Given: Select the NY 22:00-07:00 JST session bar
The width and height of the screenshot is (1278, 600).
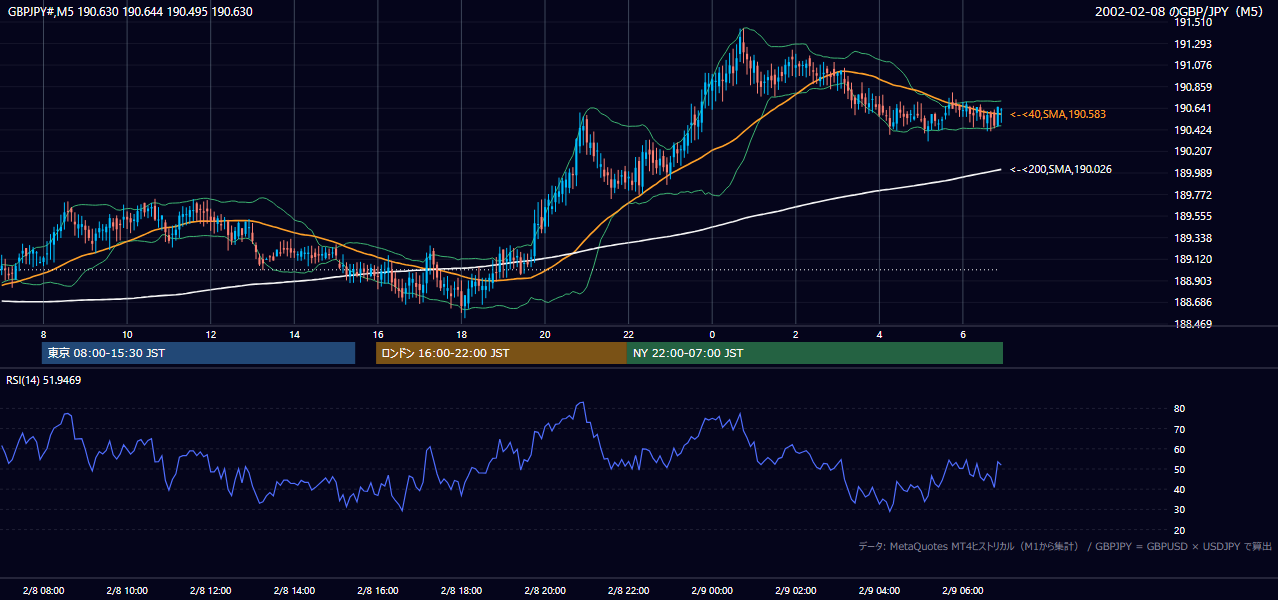Looking at the screenshot, I should pos(815,353).
